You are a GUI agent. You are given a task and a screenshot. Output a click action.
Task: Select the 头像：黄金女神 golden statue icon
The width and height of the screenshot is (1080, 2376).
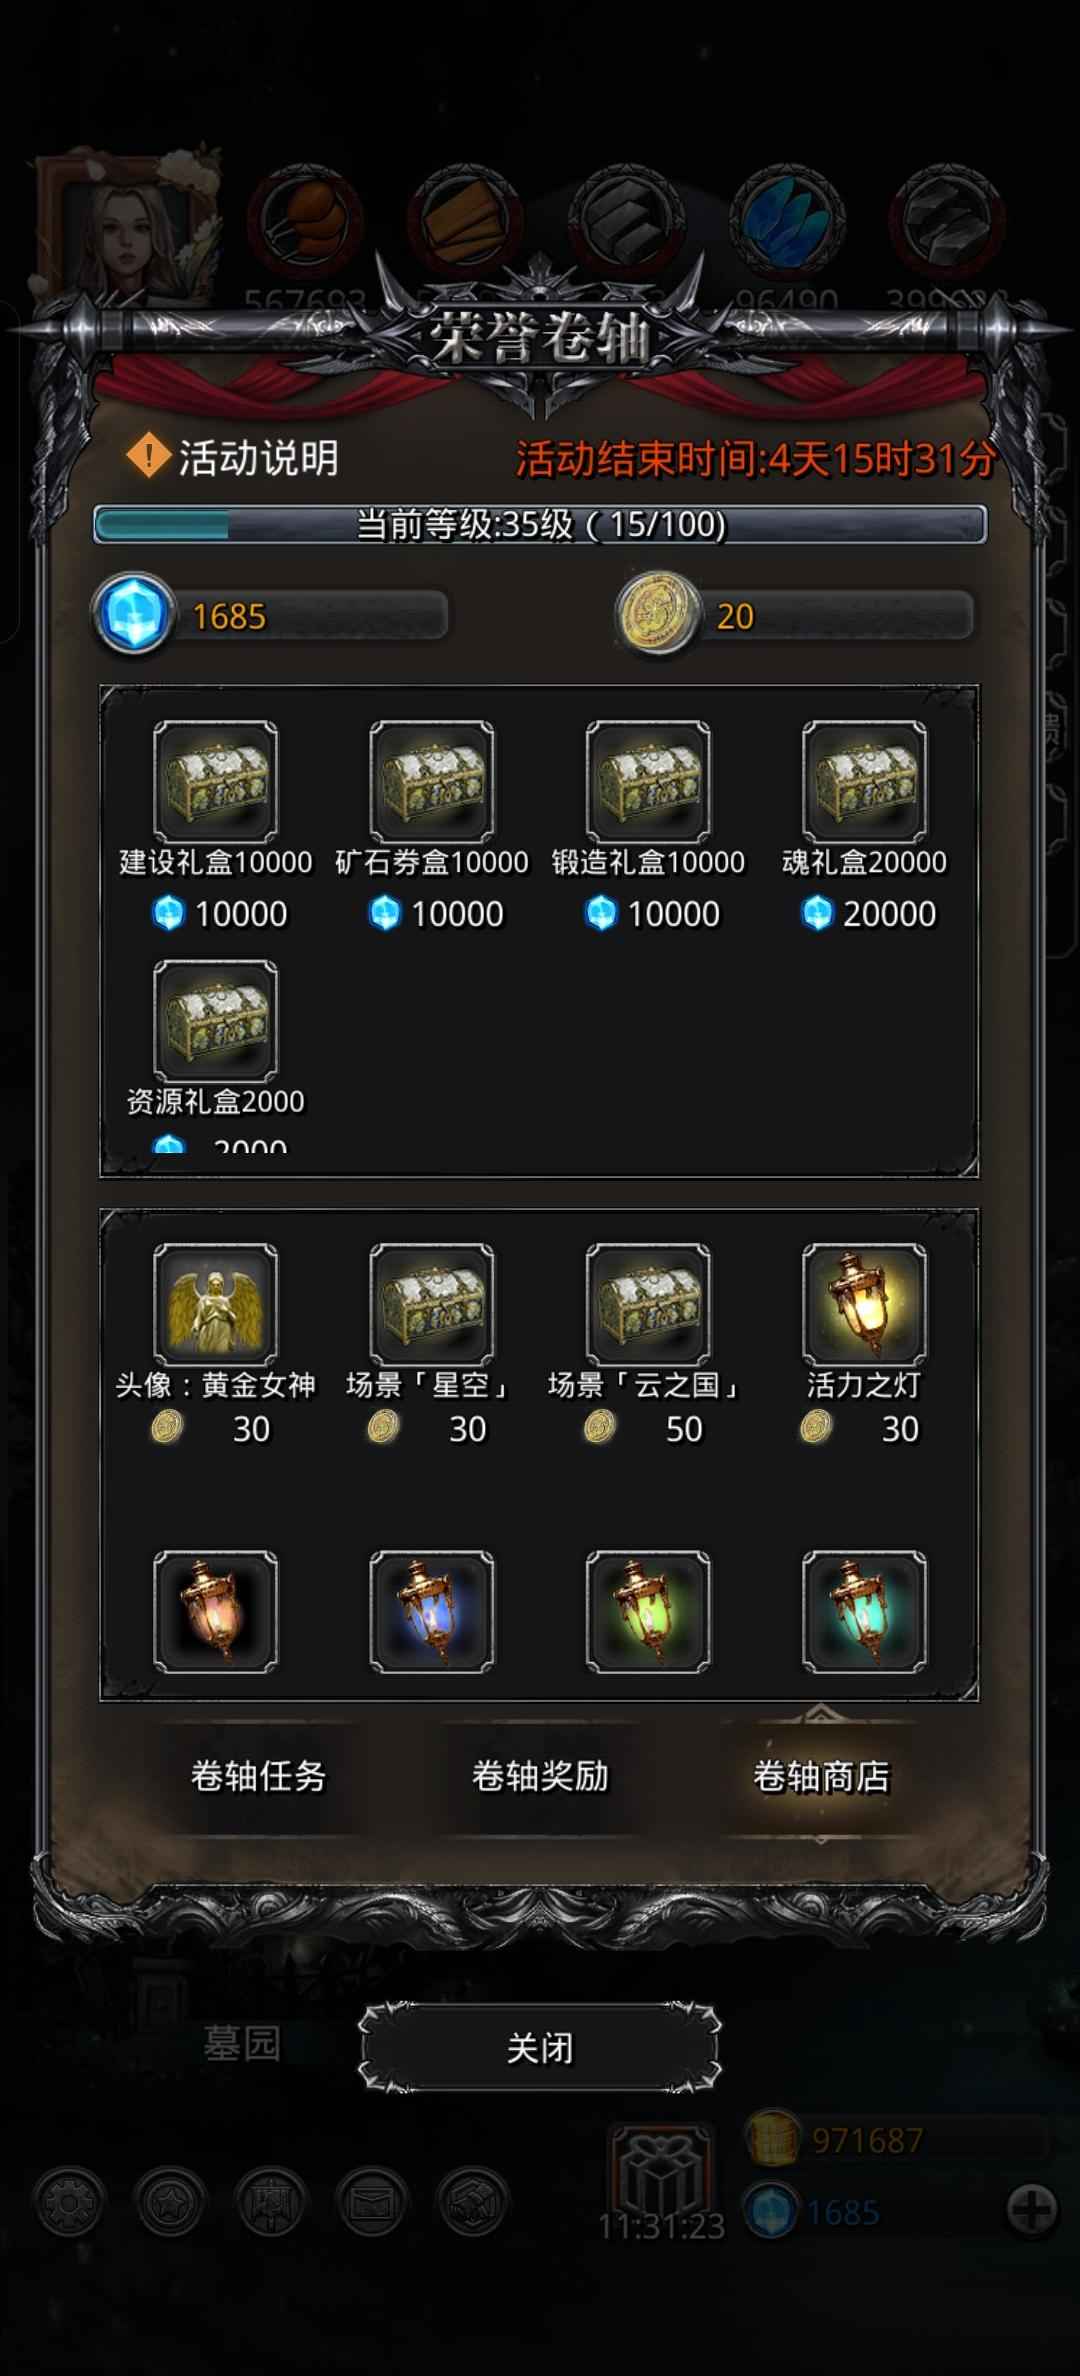coord(215,1304)
